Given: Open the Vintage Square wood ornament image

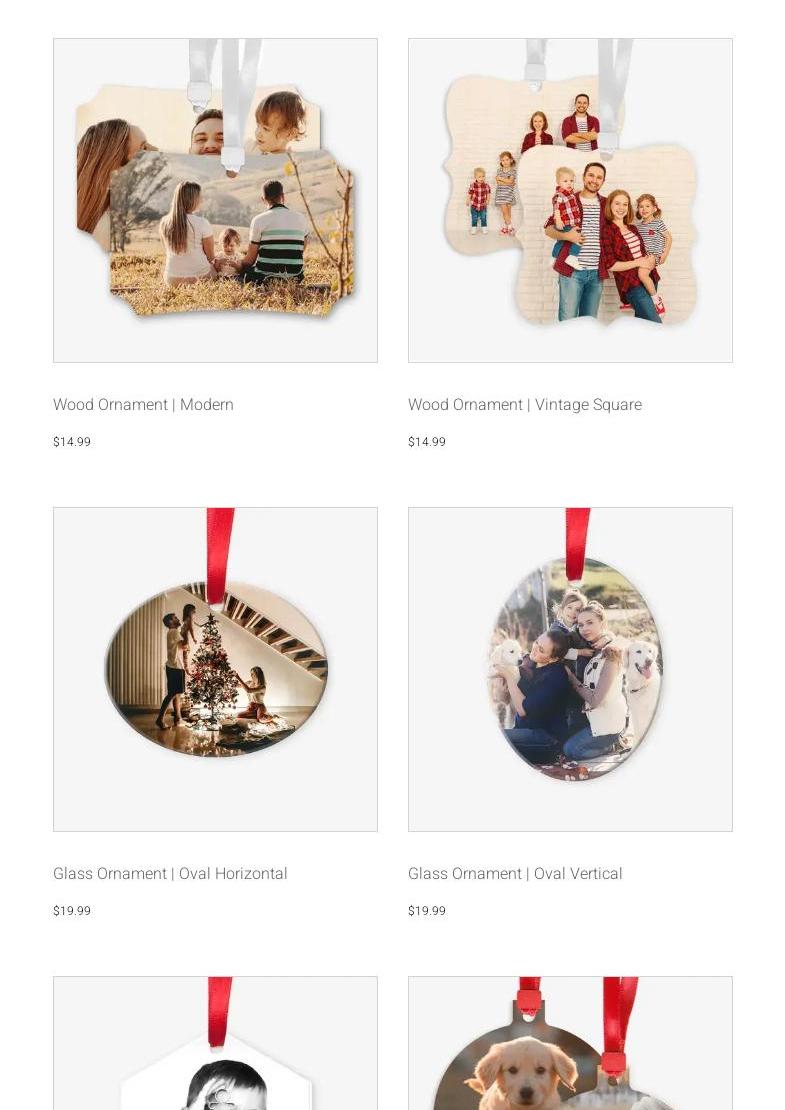Looking at the screenshot, I should [x=570, y=200].
